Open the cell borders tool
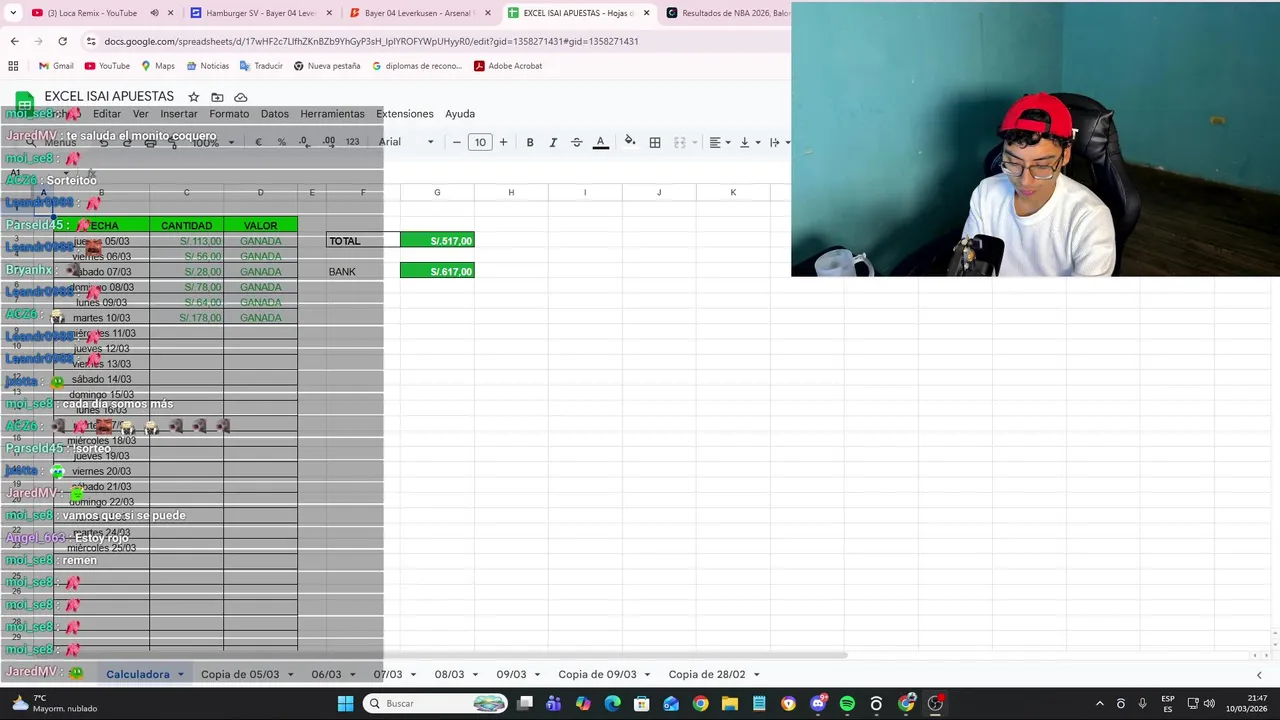Screen dimensions: 1280x720 point(655,142)
